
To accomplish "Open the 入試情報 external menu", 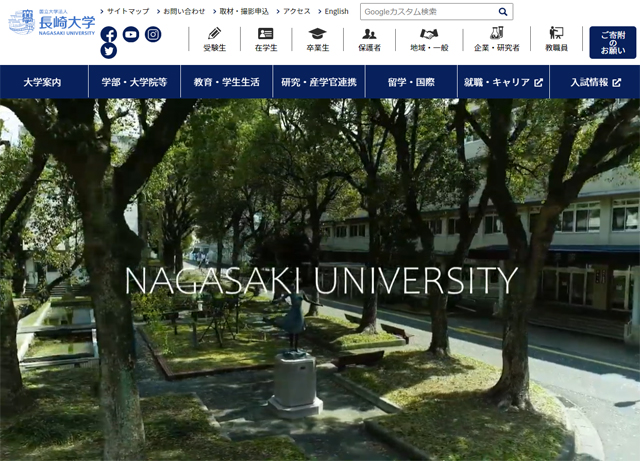I will click(x=596, y=82).
